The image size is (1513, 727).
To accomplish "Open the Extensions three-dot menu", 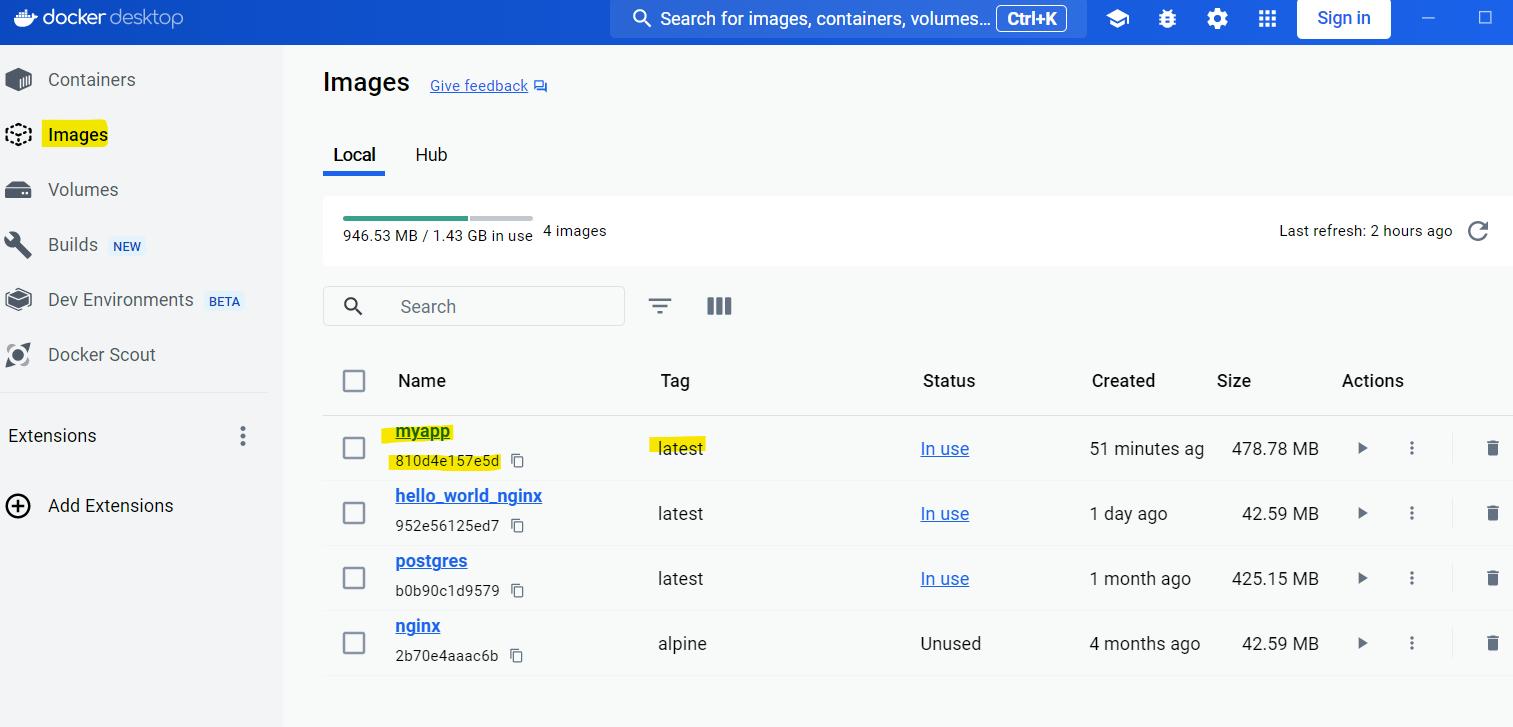I will (x=242, y=436).
